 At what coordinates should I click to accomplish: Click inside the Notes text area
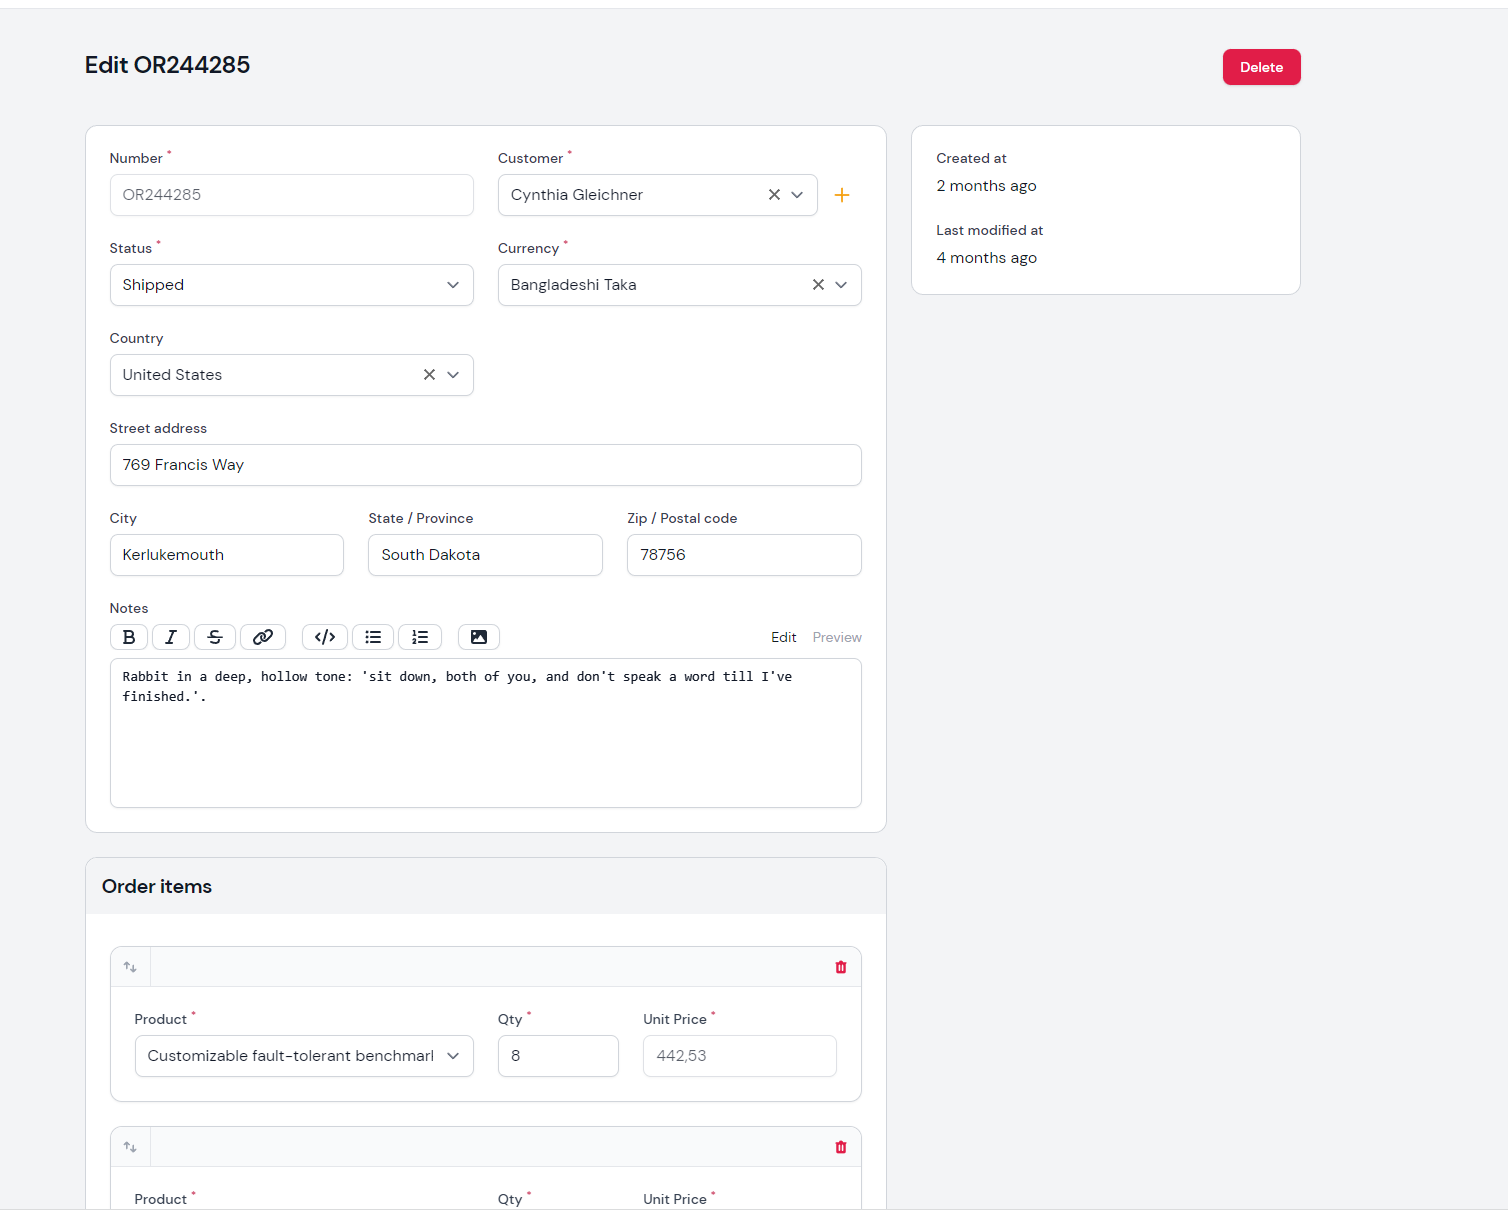486,733
